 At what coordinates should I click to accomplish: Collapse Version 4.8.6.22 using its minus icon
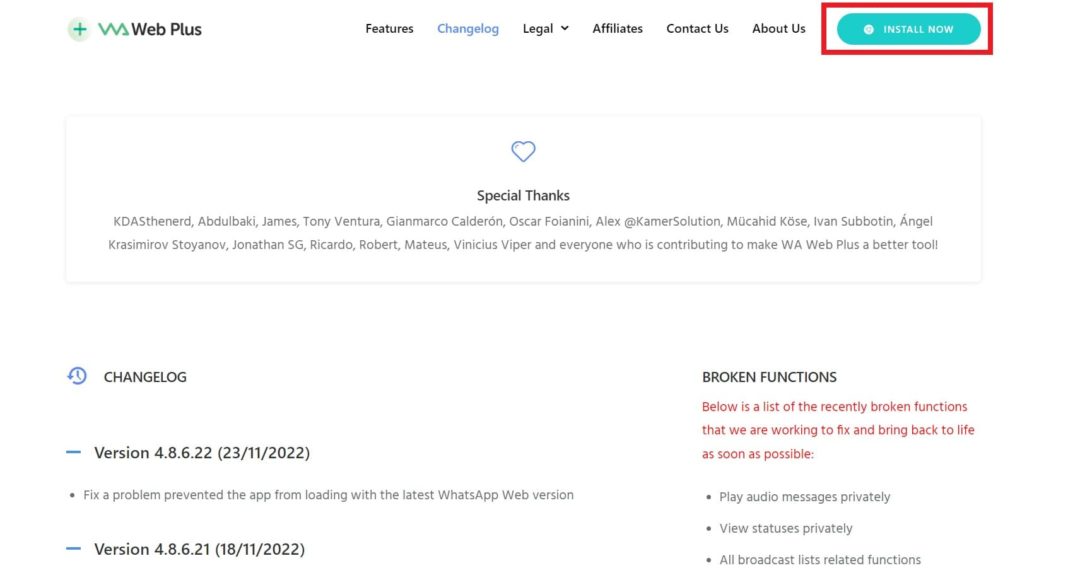coord(73,453)
